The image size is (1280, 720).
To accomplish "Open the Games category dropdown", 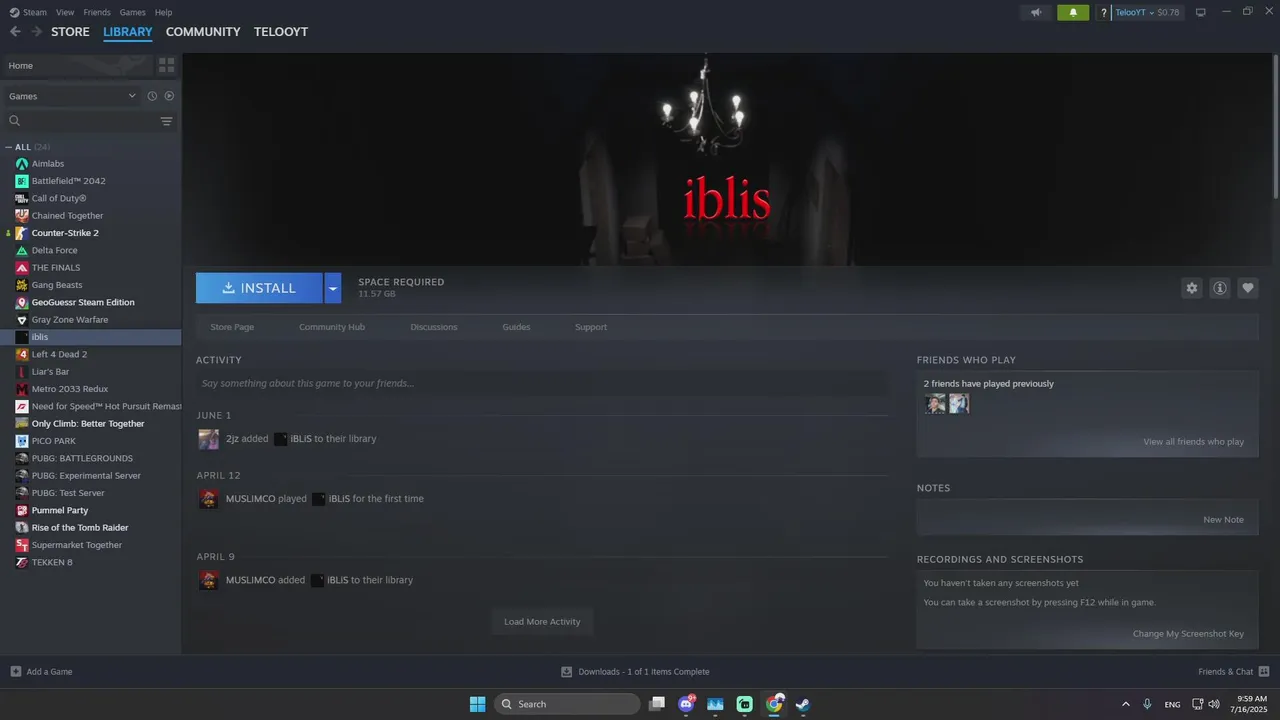I will pos(72,96).
